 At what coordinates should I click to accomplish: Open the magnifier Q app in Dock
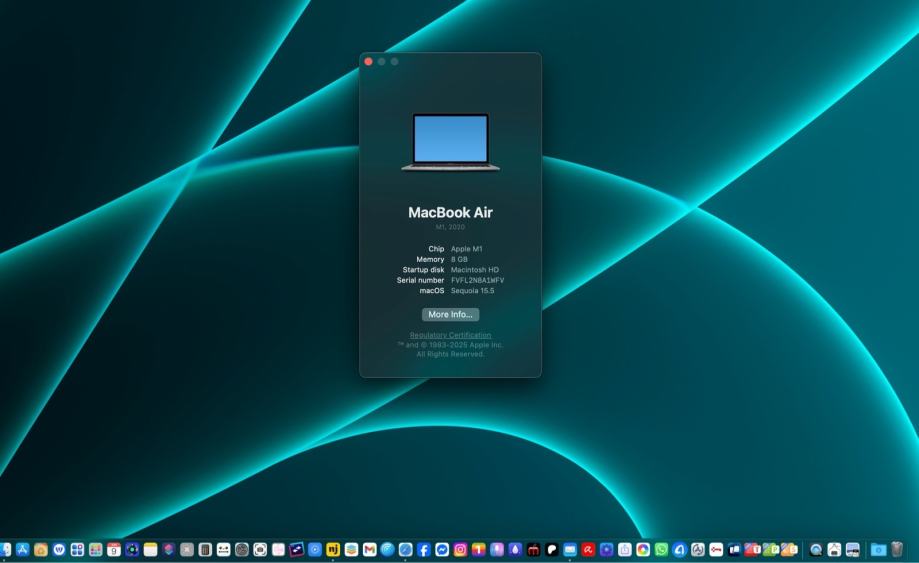coord(816,550)
